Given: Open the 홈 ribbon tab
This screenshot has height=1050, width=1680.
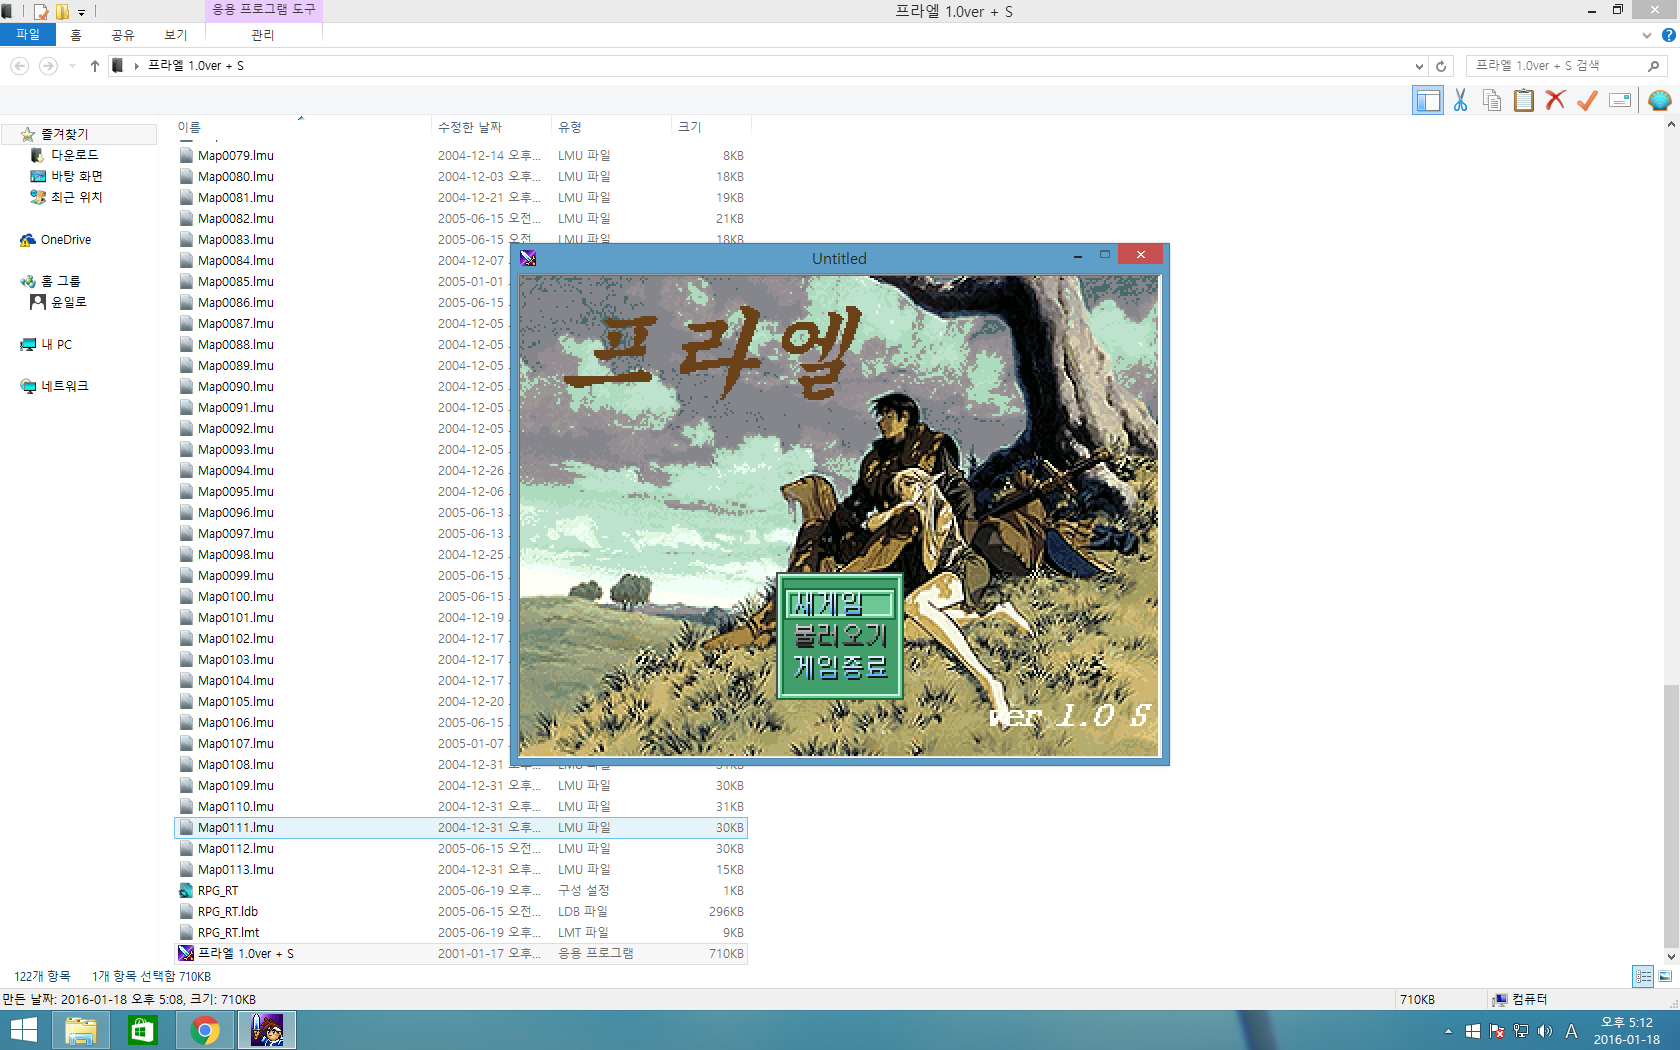Looking at the screenshot, I should click(x=76, y=34).
